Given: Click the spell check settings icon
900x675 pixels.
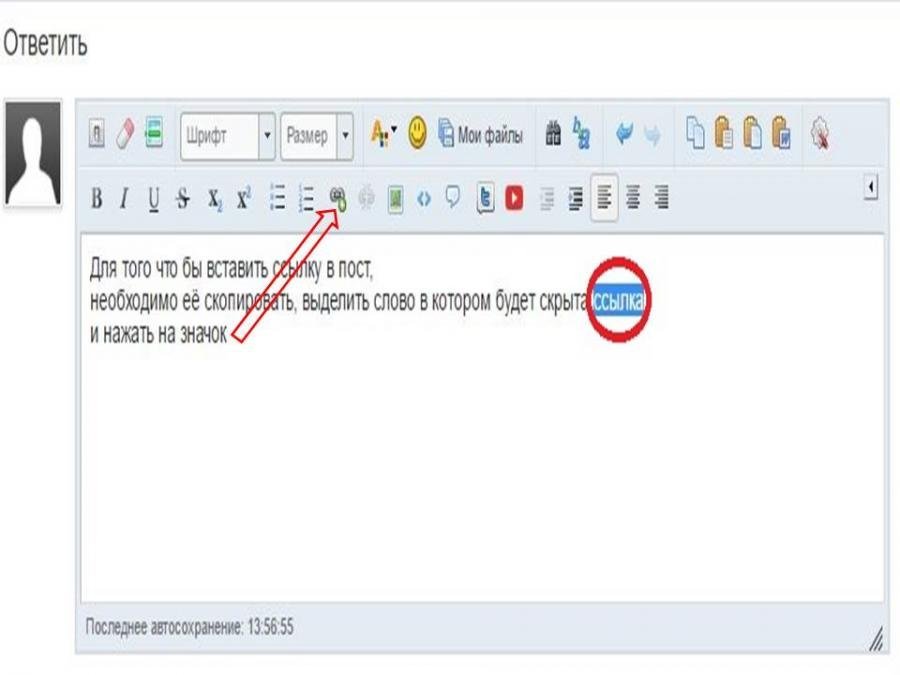Looking at the screenshot, I should click(x=820, y=134).
